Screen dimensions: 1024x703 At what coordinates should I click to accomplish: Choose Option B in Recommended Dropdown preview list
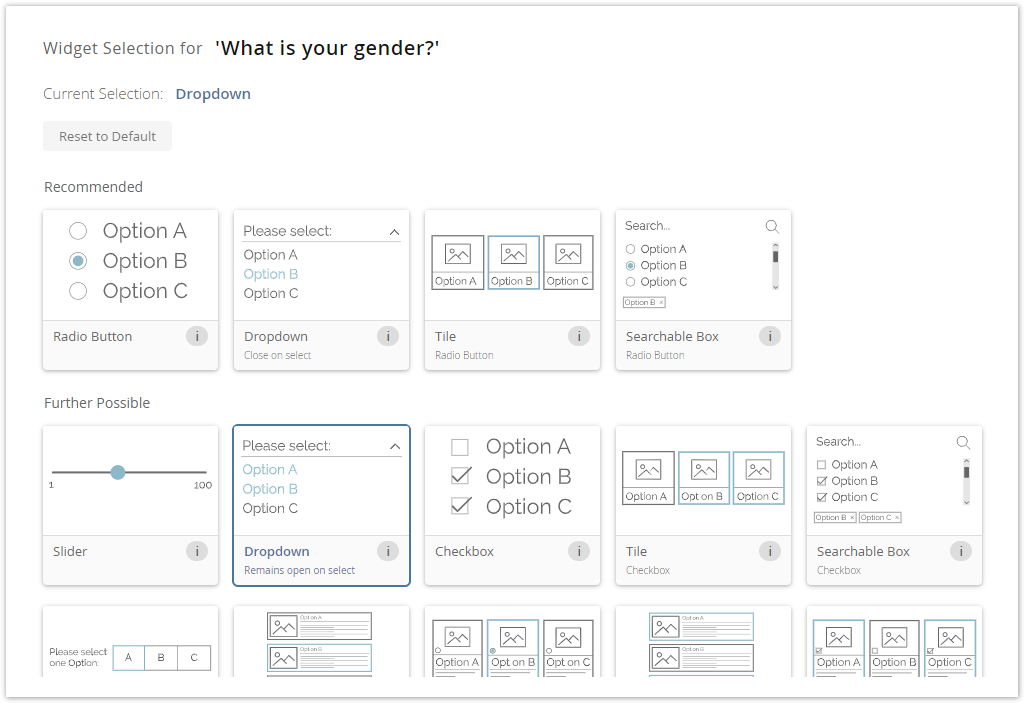coord(270,274)
